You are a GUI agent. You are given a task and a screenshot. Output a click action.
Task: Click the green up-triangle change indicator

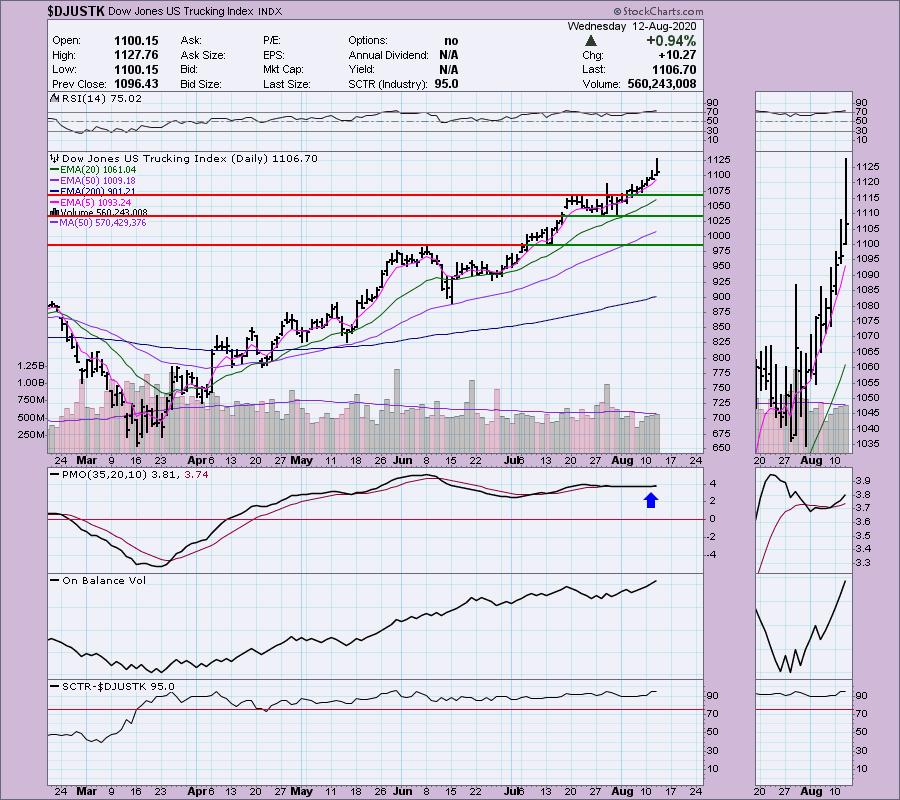coord(590,41)
